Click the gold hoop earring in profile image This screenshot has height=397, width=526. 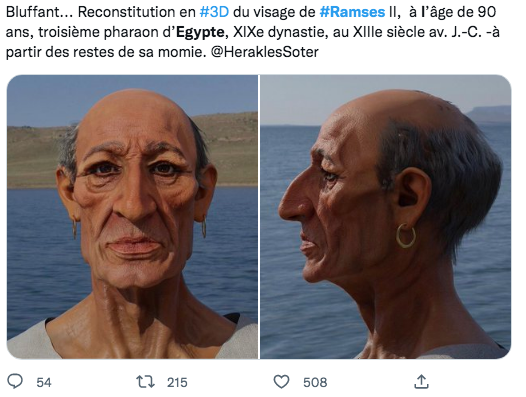(406, 236)
